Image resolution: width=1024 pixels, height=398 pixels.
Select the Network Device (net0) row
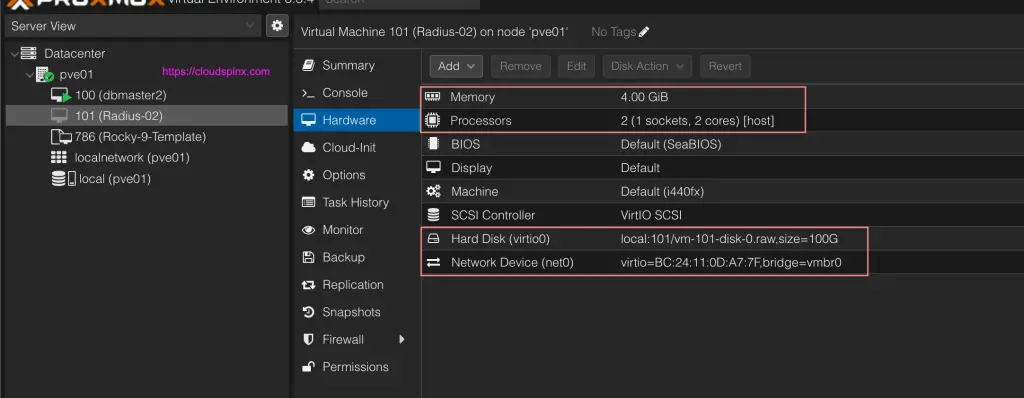pos(722,263)
